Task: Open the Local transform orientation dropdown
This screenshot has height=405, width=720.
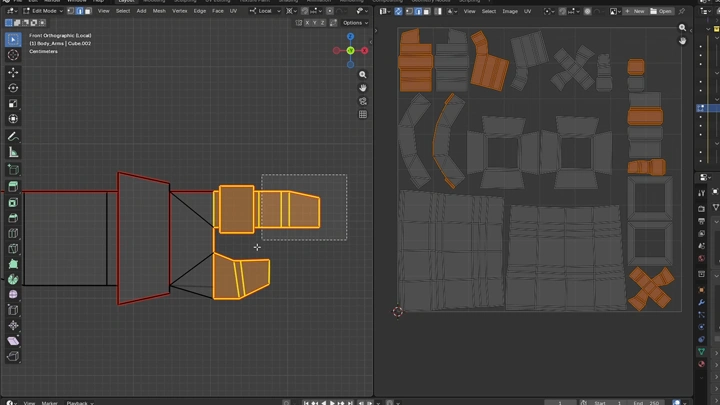Action: 265,11
